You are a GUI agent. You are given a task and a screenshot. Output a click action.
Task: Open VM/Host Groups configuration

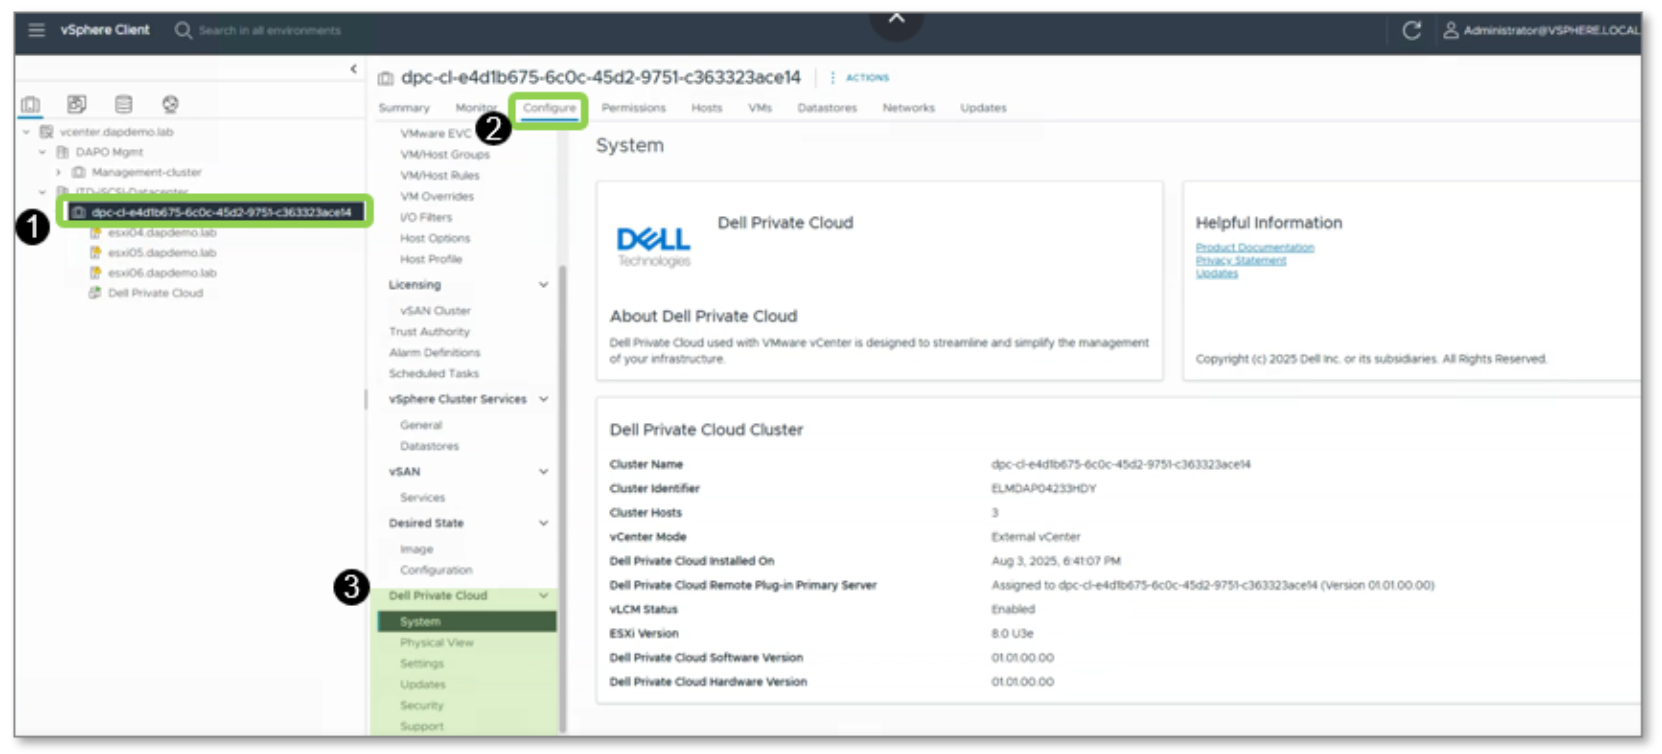click(x=445, y=155)
